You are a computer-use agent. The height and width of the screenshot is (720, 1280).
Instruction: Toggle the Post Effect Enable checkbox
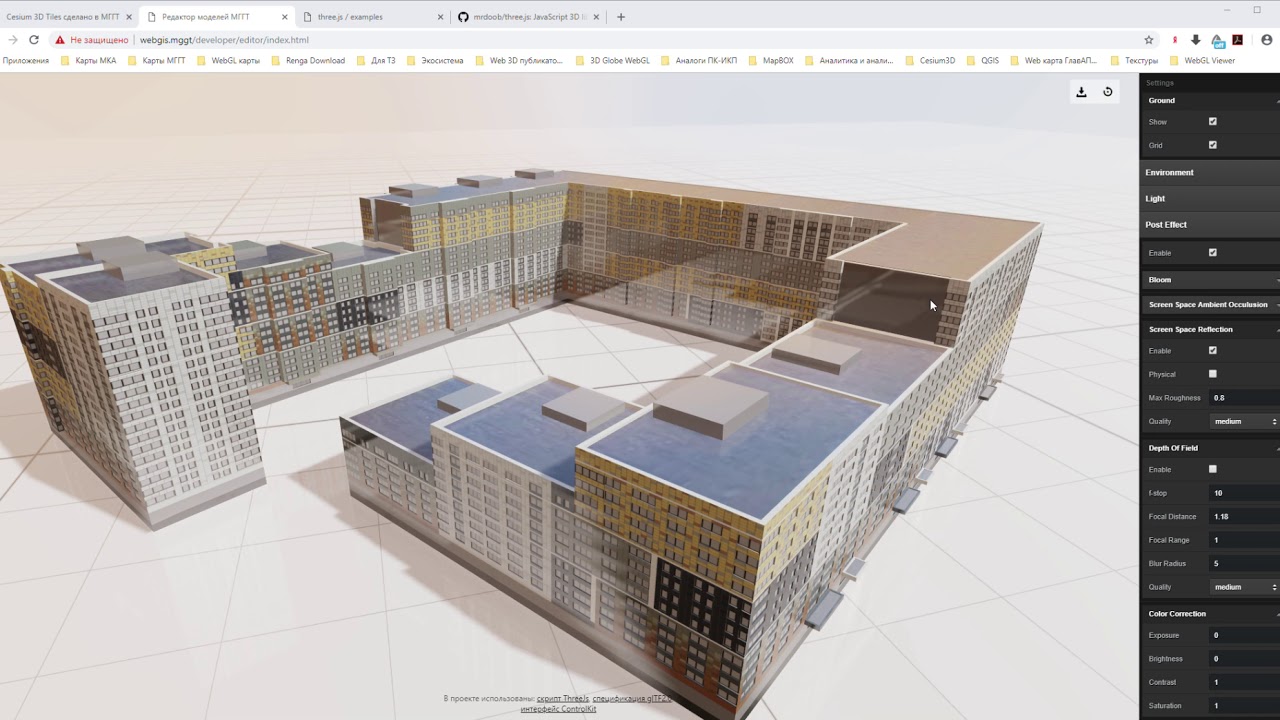pos(1213,253)
